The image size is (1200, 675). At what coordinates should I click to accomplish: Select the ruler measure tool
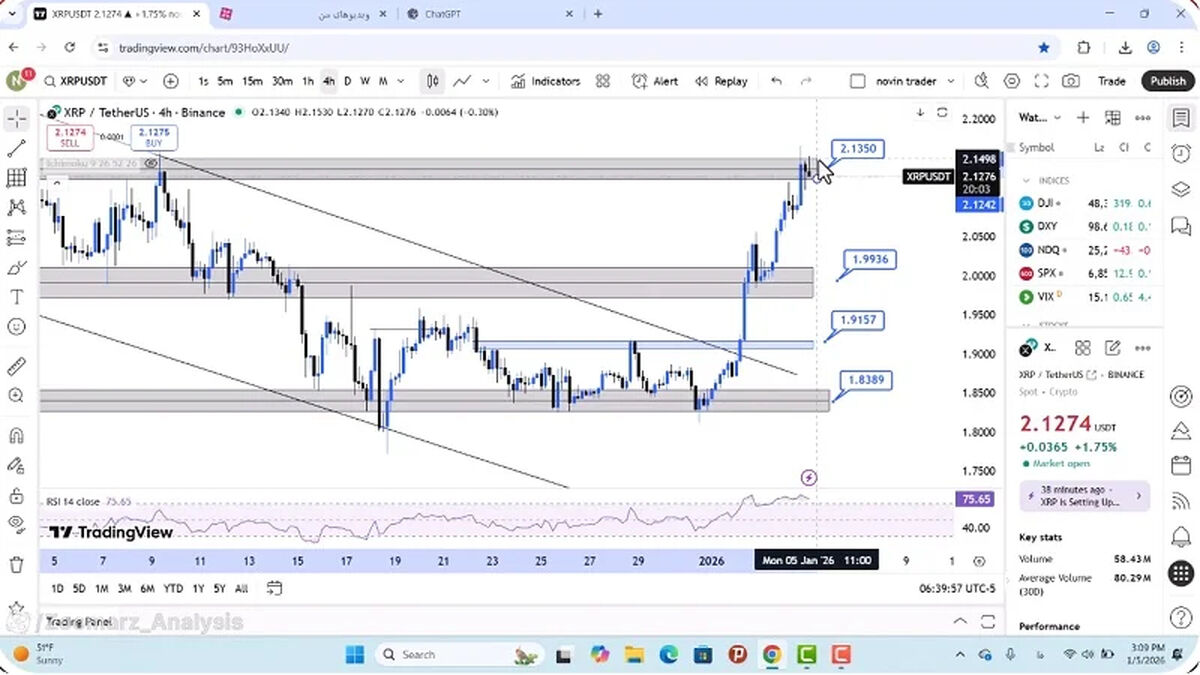click(16, 366)
